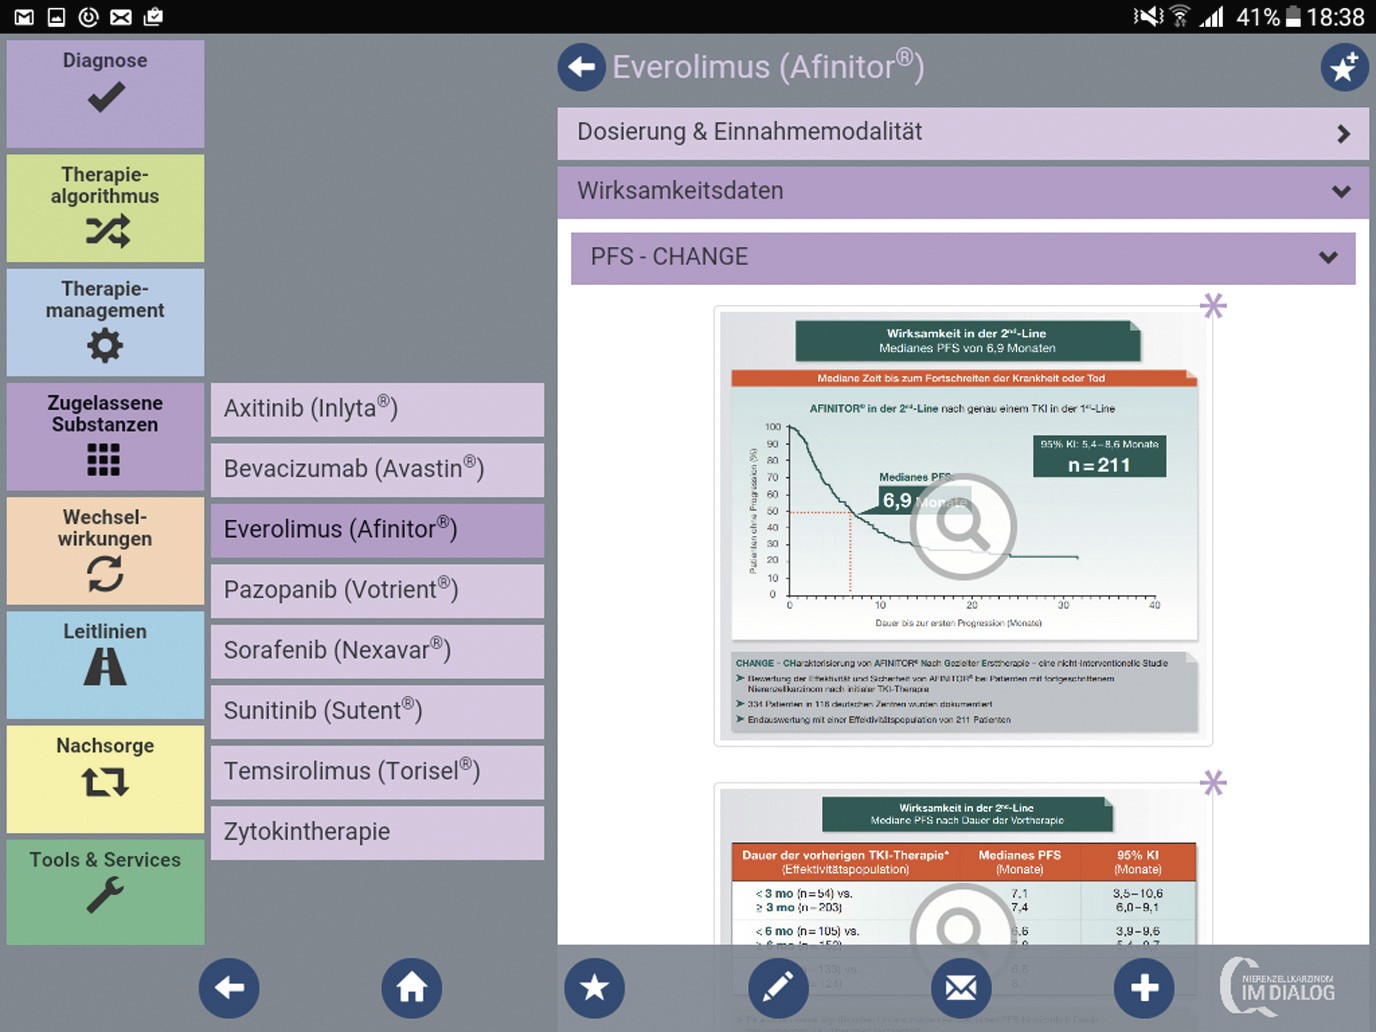This screenshot has height=1032, width=1376.
Task: Go to home via house icon
Action: coord(412,988)
